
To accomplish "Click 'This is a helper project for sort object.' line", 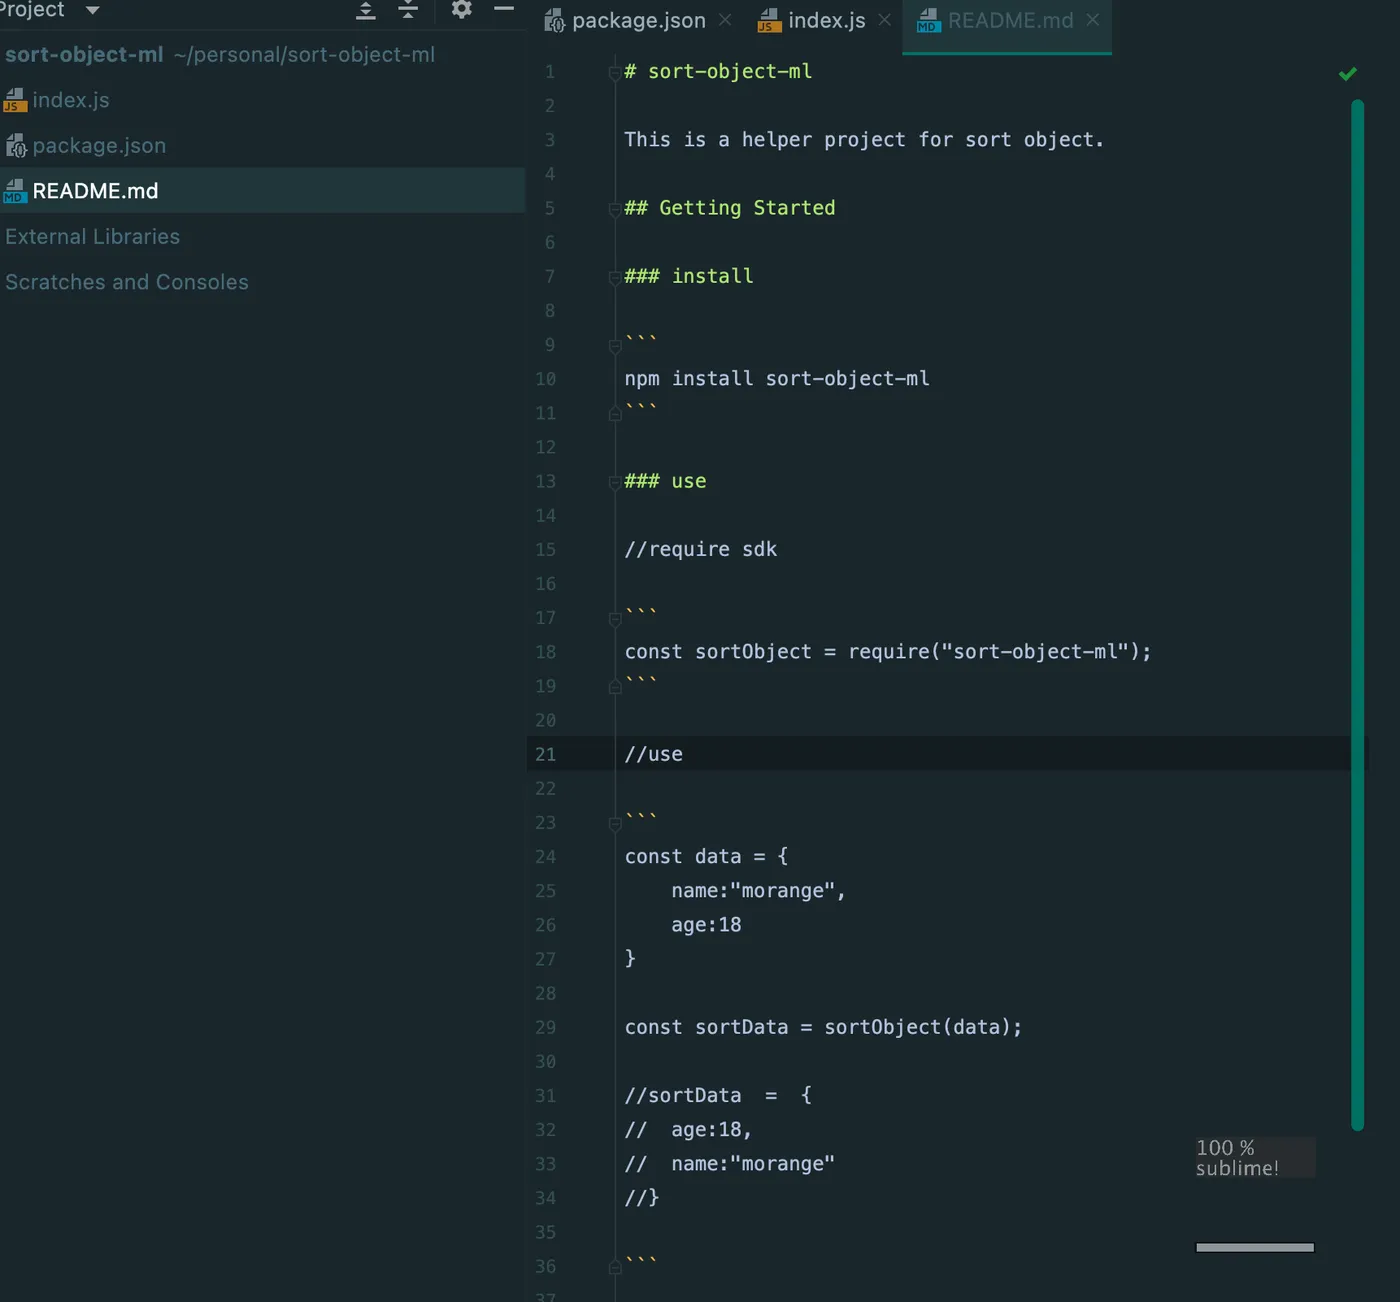I will tap(864, 139).
